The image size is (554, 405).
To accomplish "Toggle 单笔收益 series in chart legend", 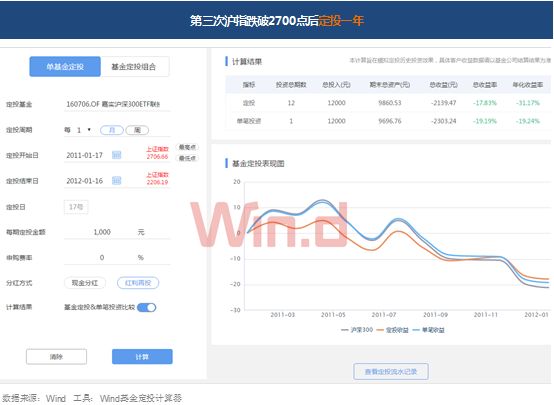I will (x=428, y=330).
